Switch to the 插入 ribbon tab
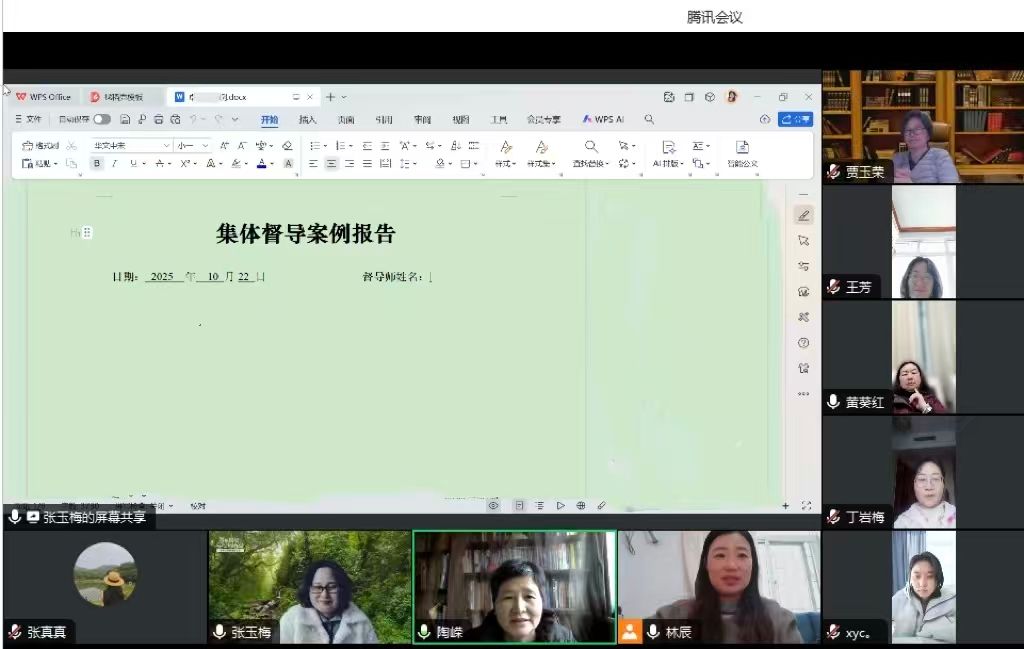 [308, 120]
